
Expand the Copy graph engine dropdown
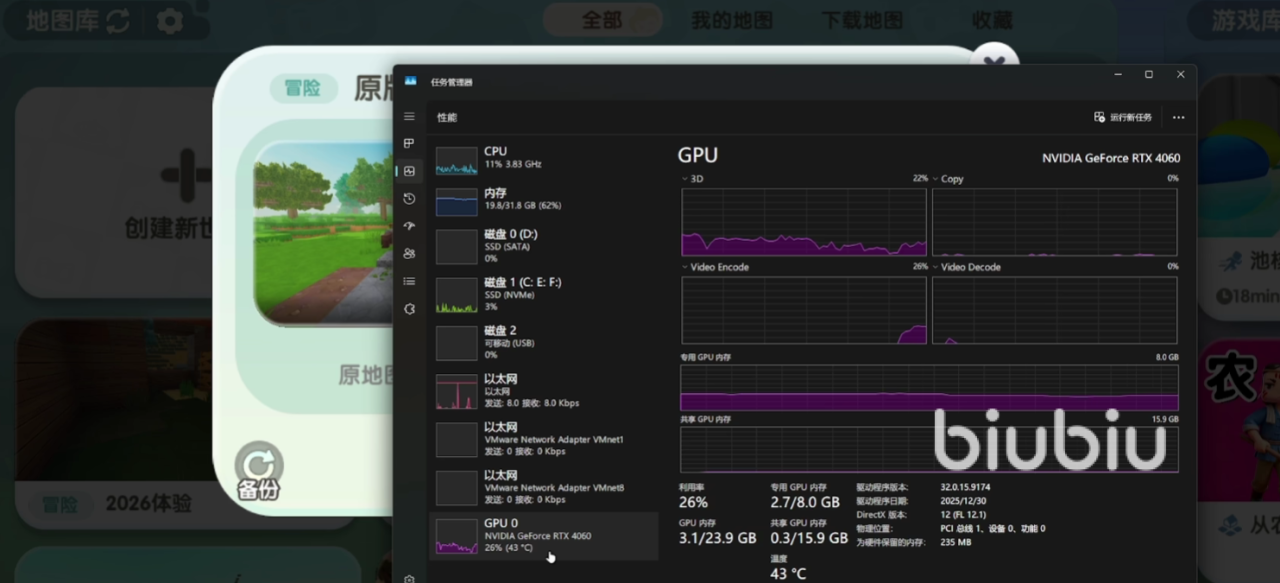[x=936, y=179]
